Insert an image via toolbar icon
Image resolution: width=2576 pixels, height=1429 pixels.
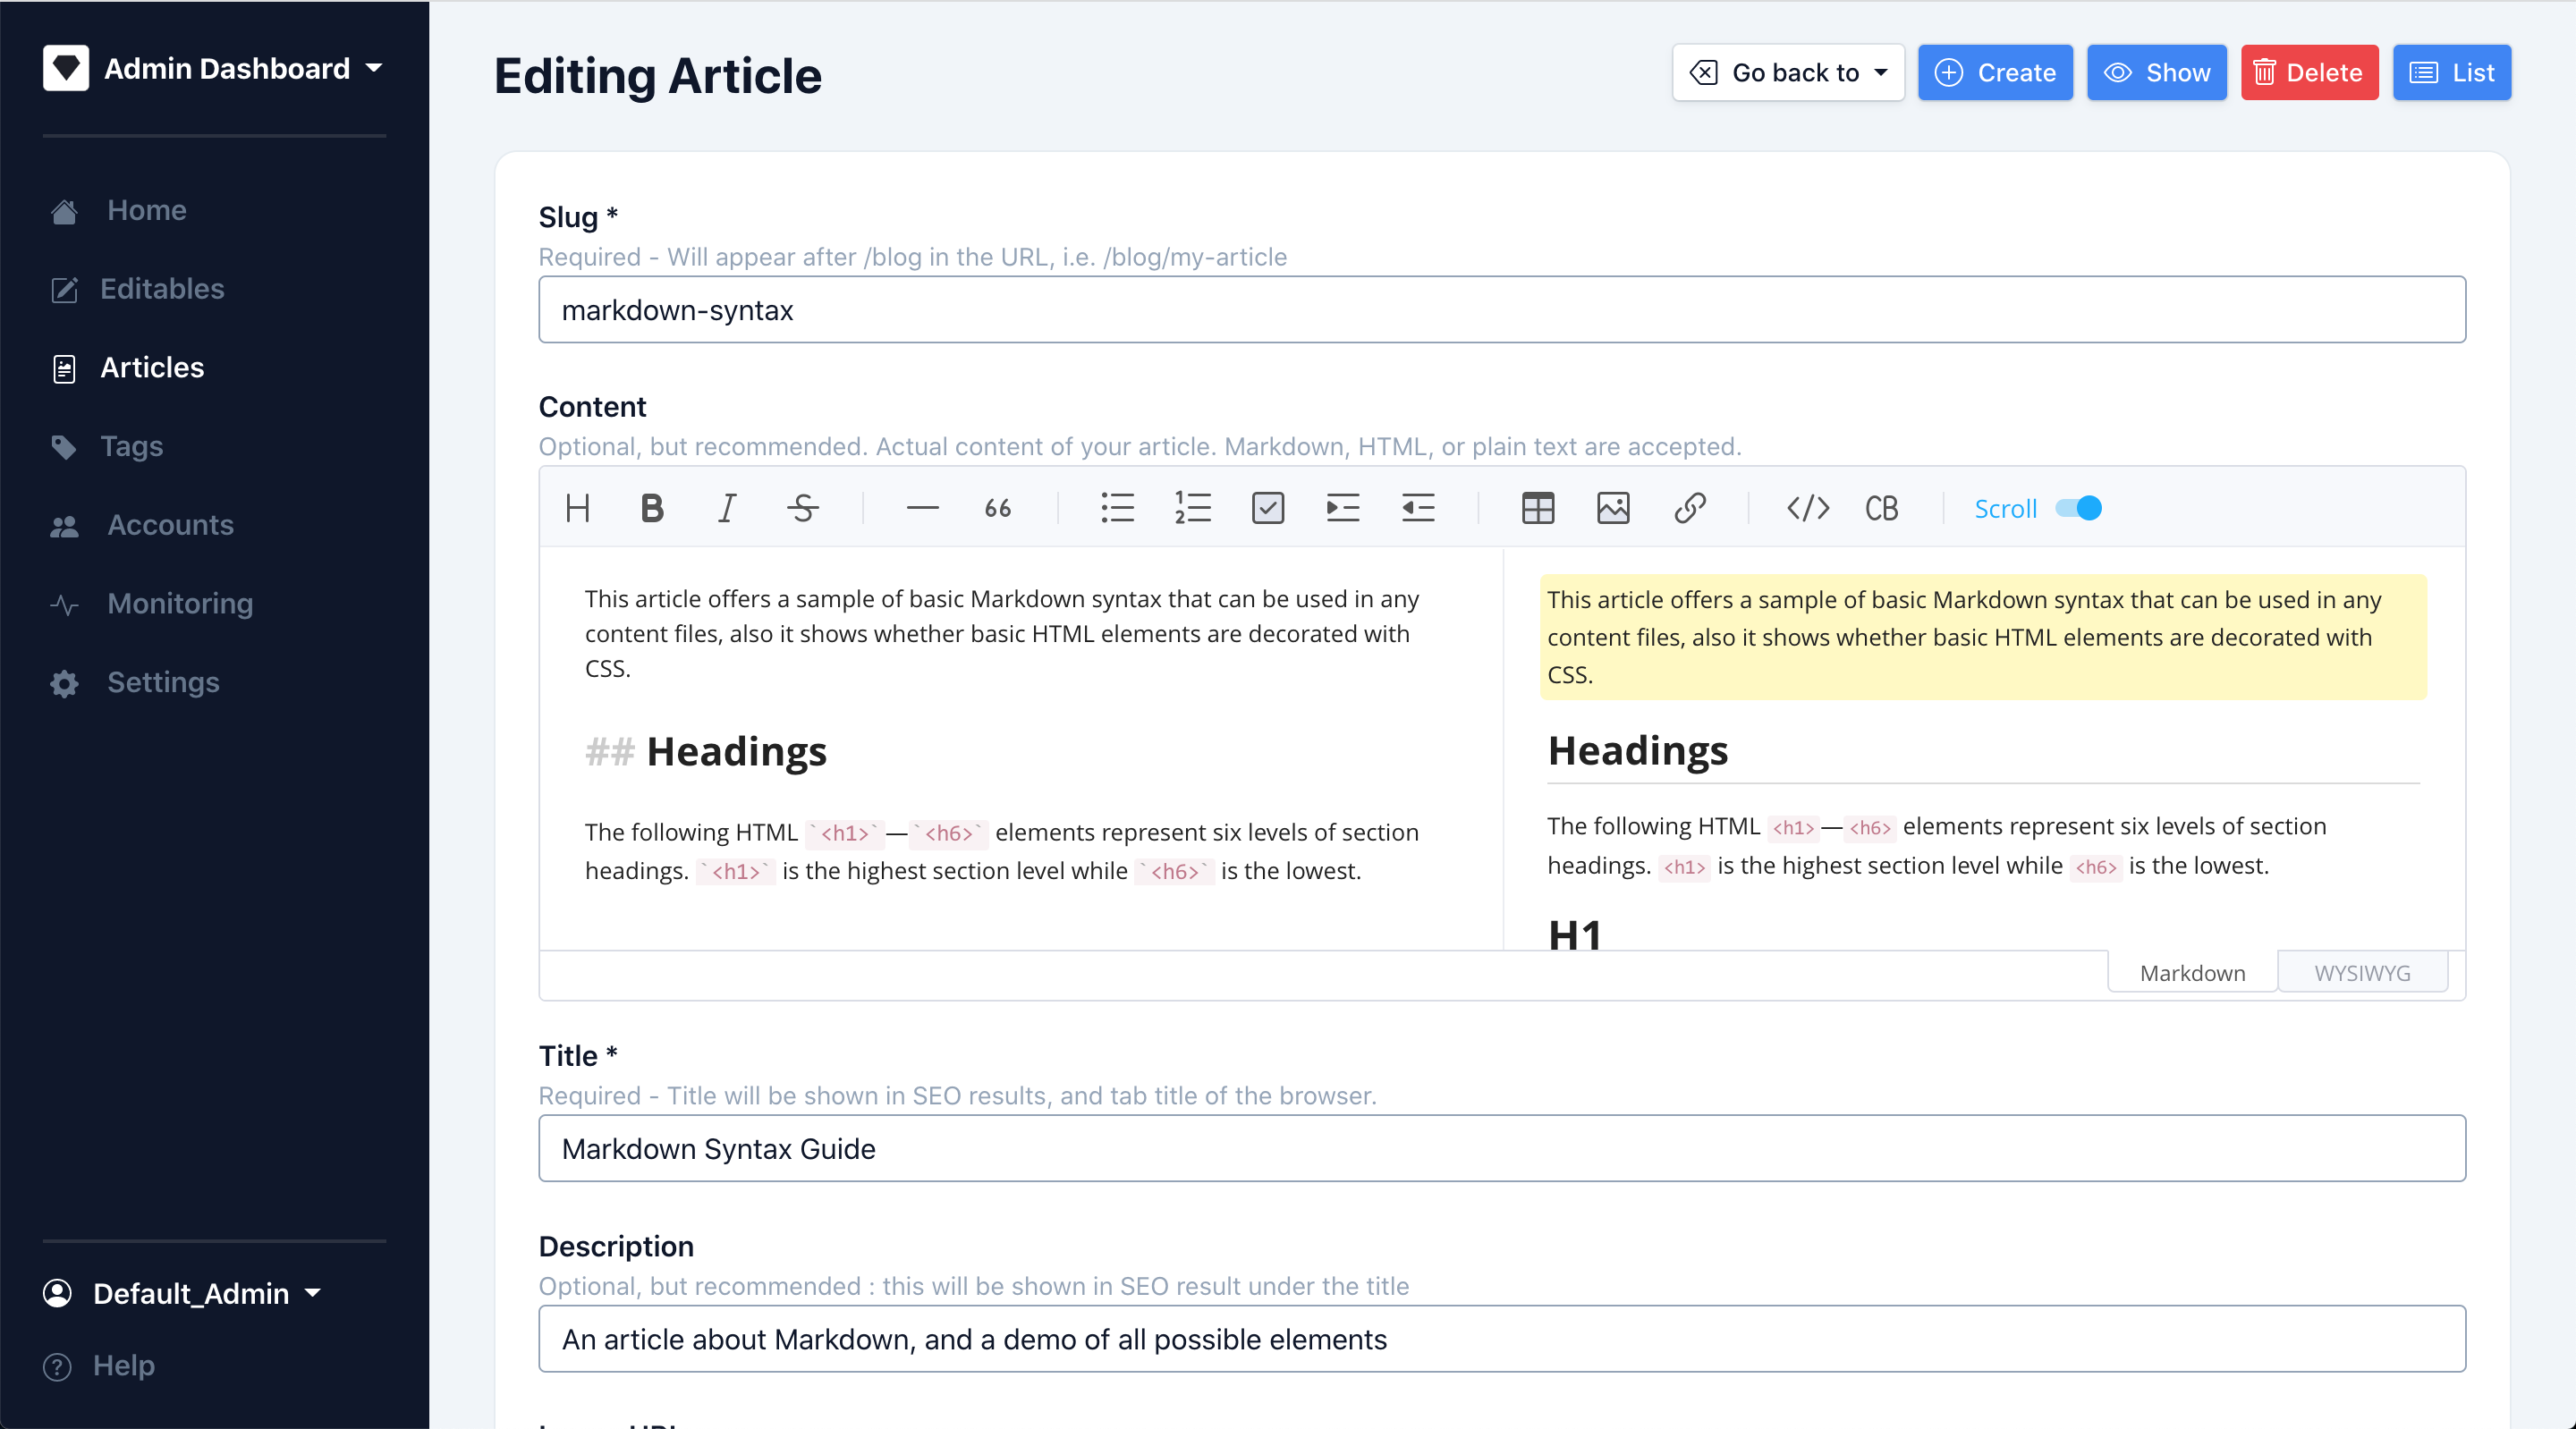1613,508
